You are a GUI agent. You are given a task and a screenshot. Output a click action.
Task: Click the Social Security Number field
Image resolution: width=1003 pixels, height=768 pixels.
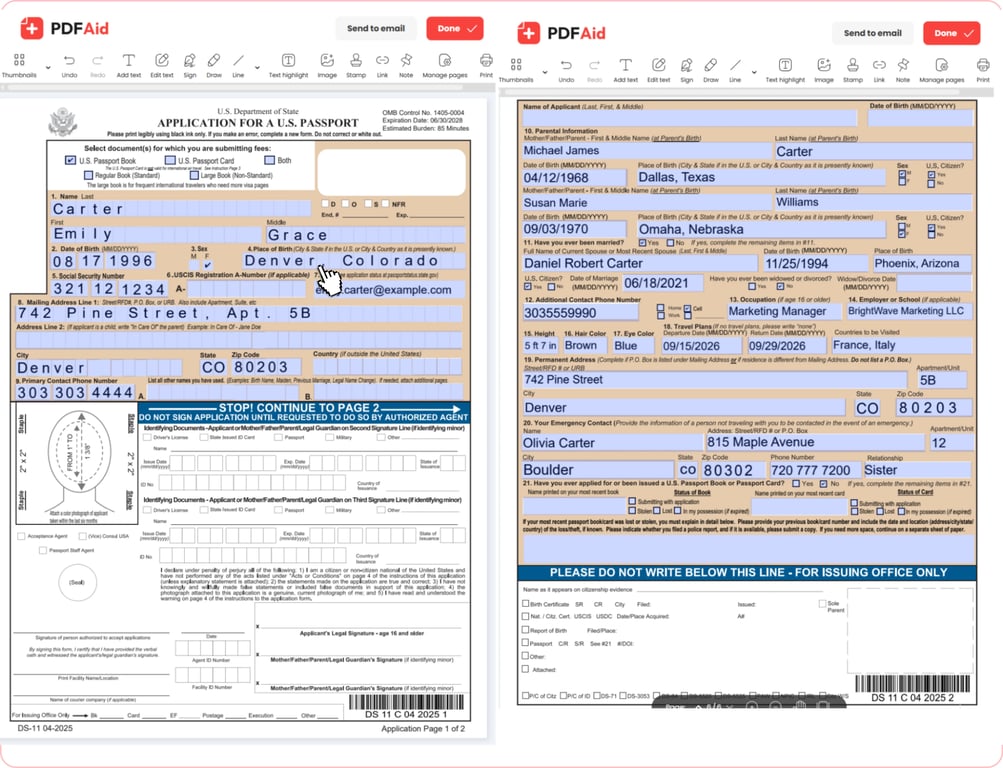[109, 289]
